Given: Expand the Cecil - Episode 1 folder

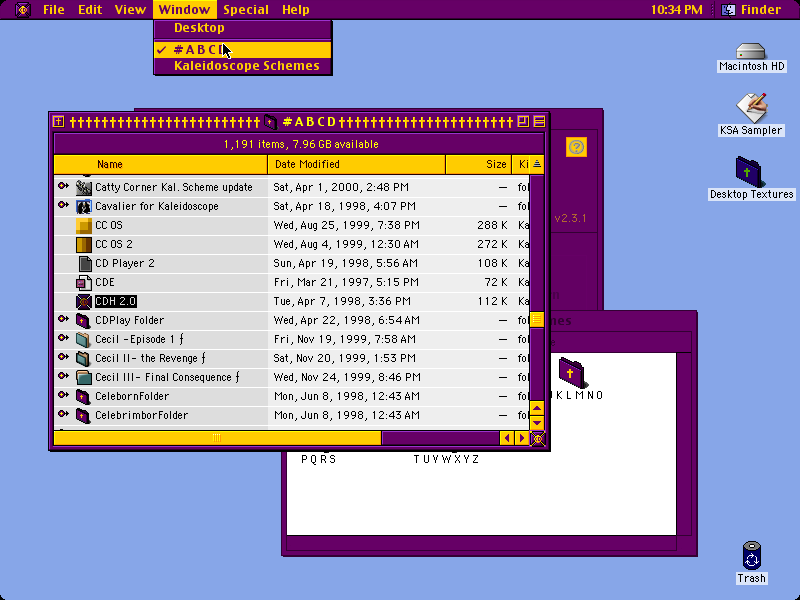Looking at the screenshot, I should (63, 338).
